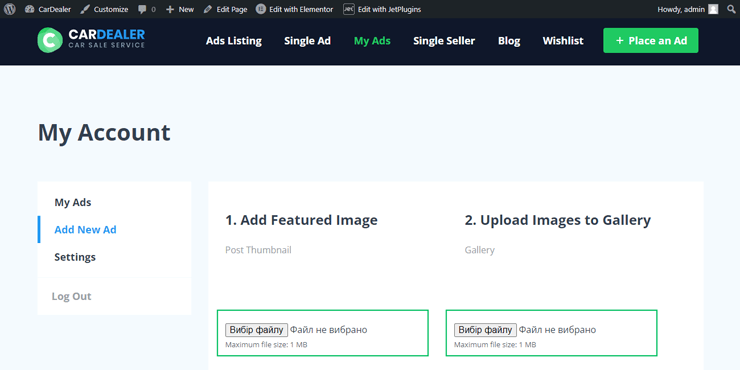The width and height of the screenshot is (740, 370).
Task: Click the Place an Ad button
Action: [x=651, y=41]
